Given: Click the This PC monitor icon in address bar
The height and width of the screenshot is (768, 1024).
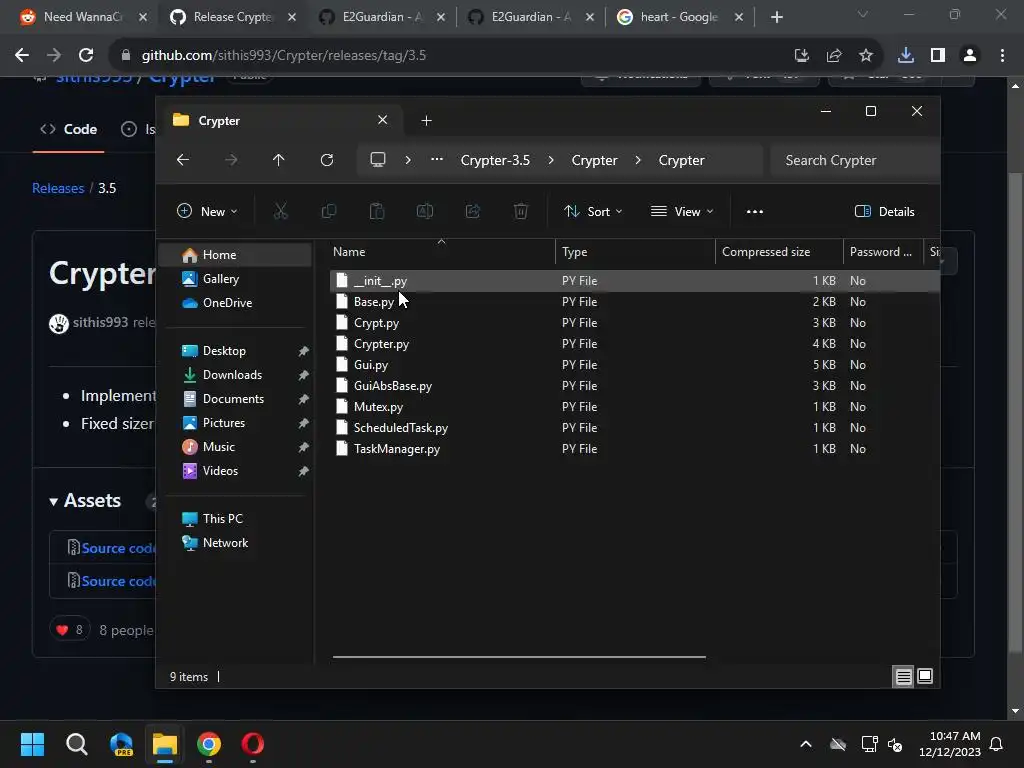Looking at the screenshot, I should click(377, 160).
